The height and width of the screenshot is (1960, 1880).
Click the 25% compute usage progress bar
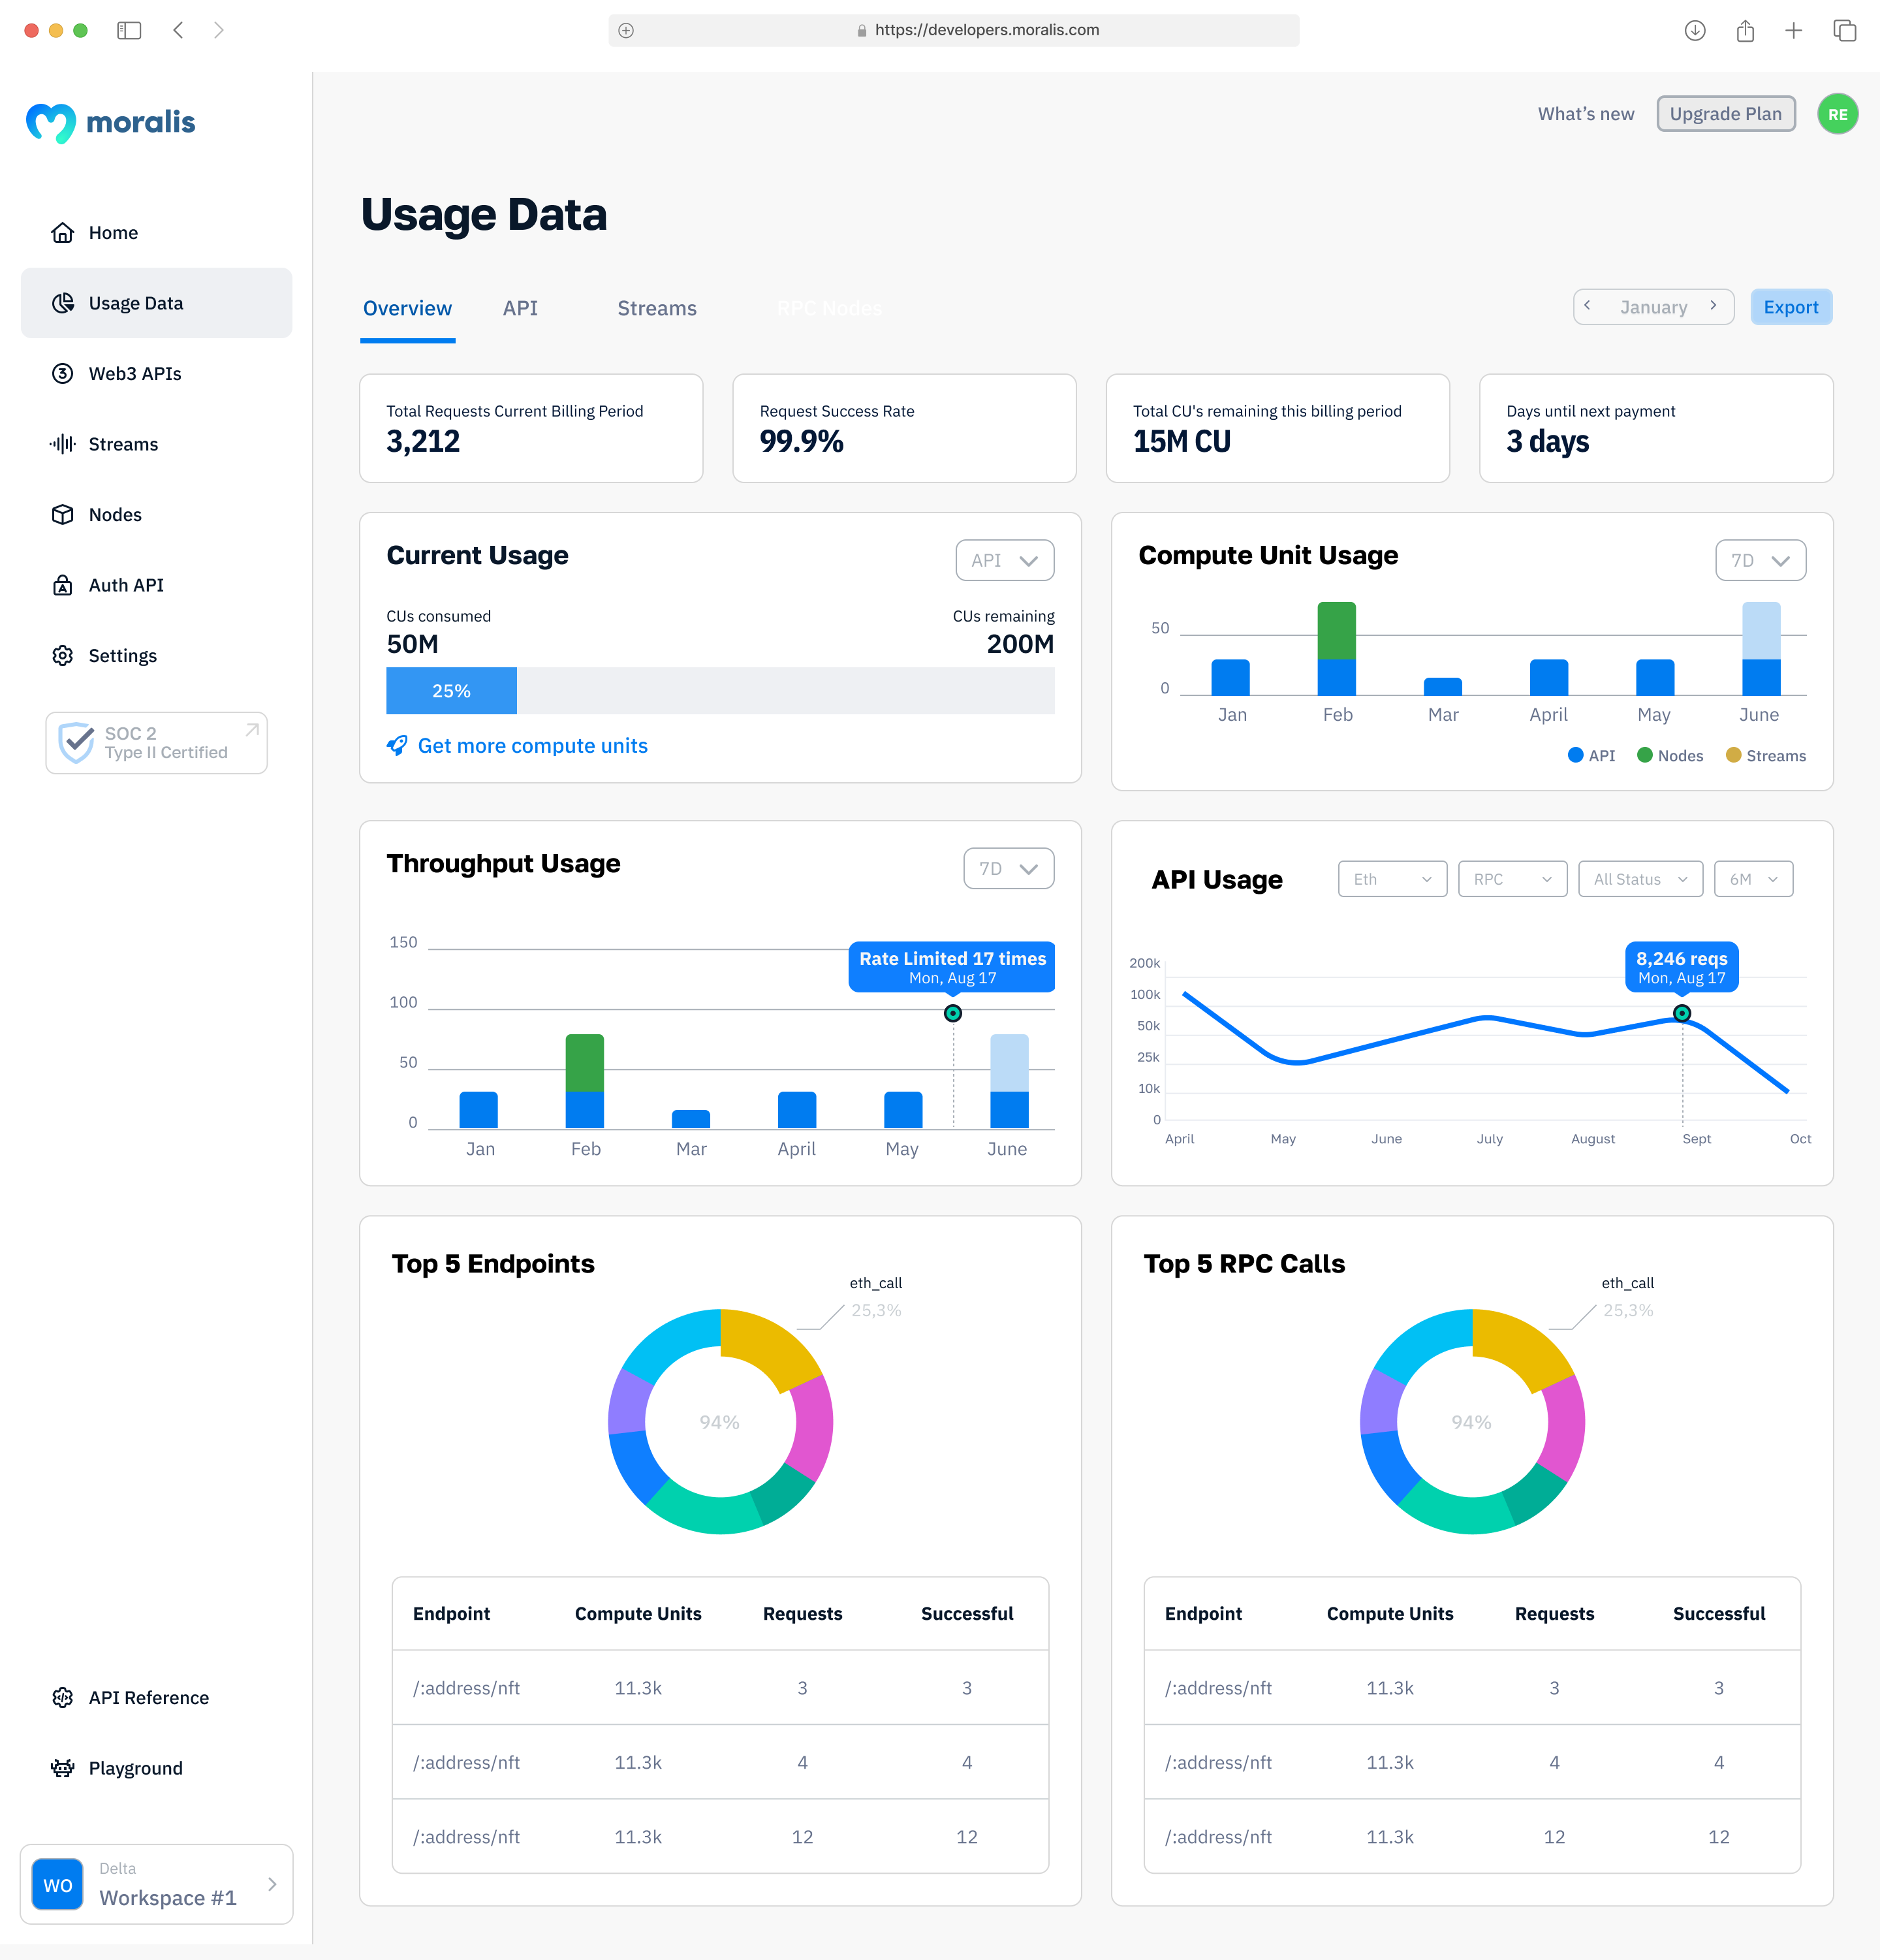pyautogui.click(x=451, y=690)
